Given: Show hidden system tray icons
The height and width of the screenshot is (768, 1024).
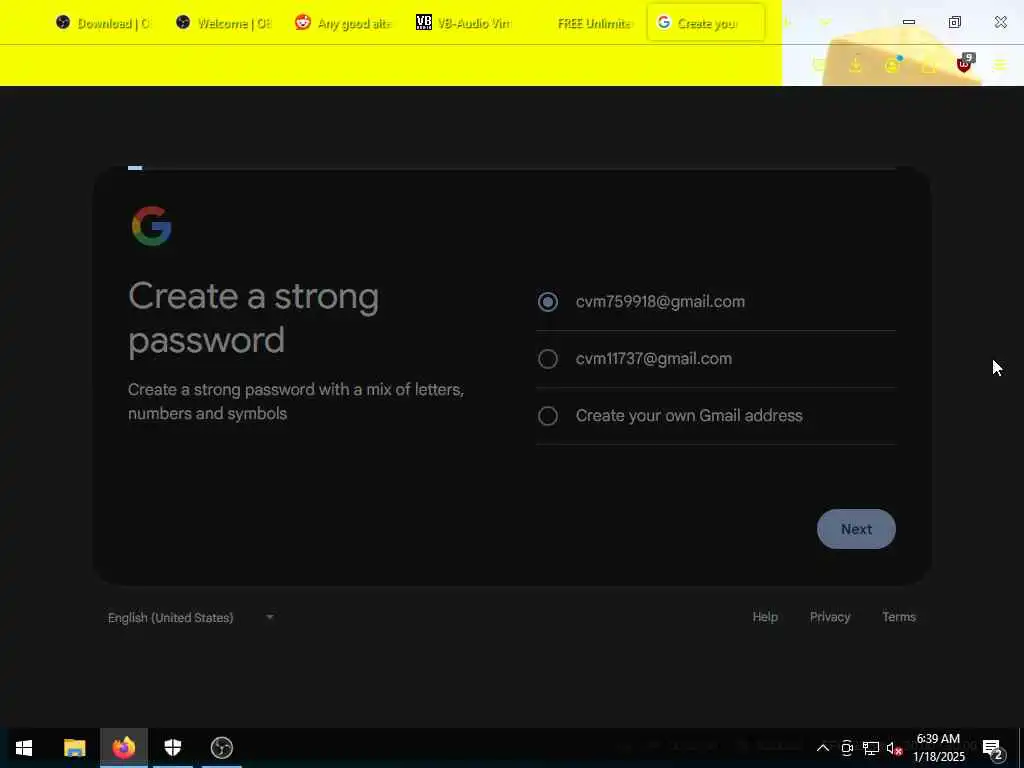Looking at the screenshot, I should [823, 748].
